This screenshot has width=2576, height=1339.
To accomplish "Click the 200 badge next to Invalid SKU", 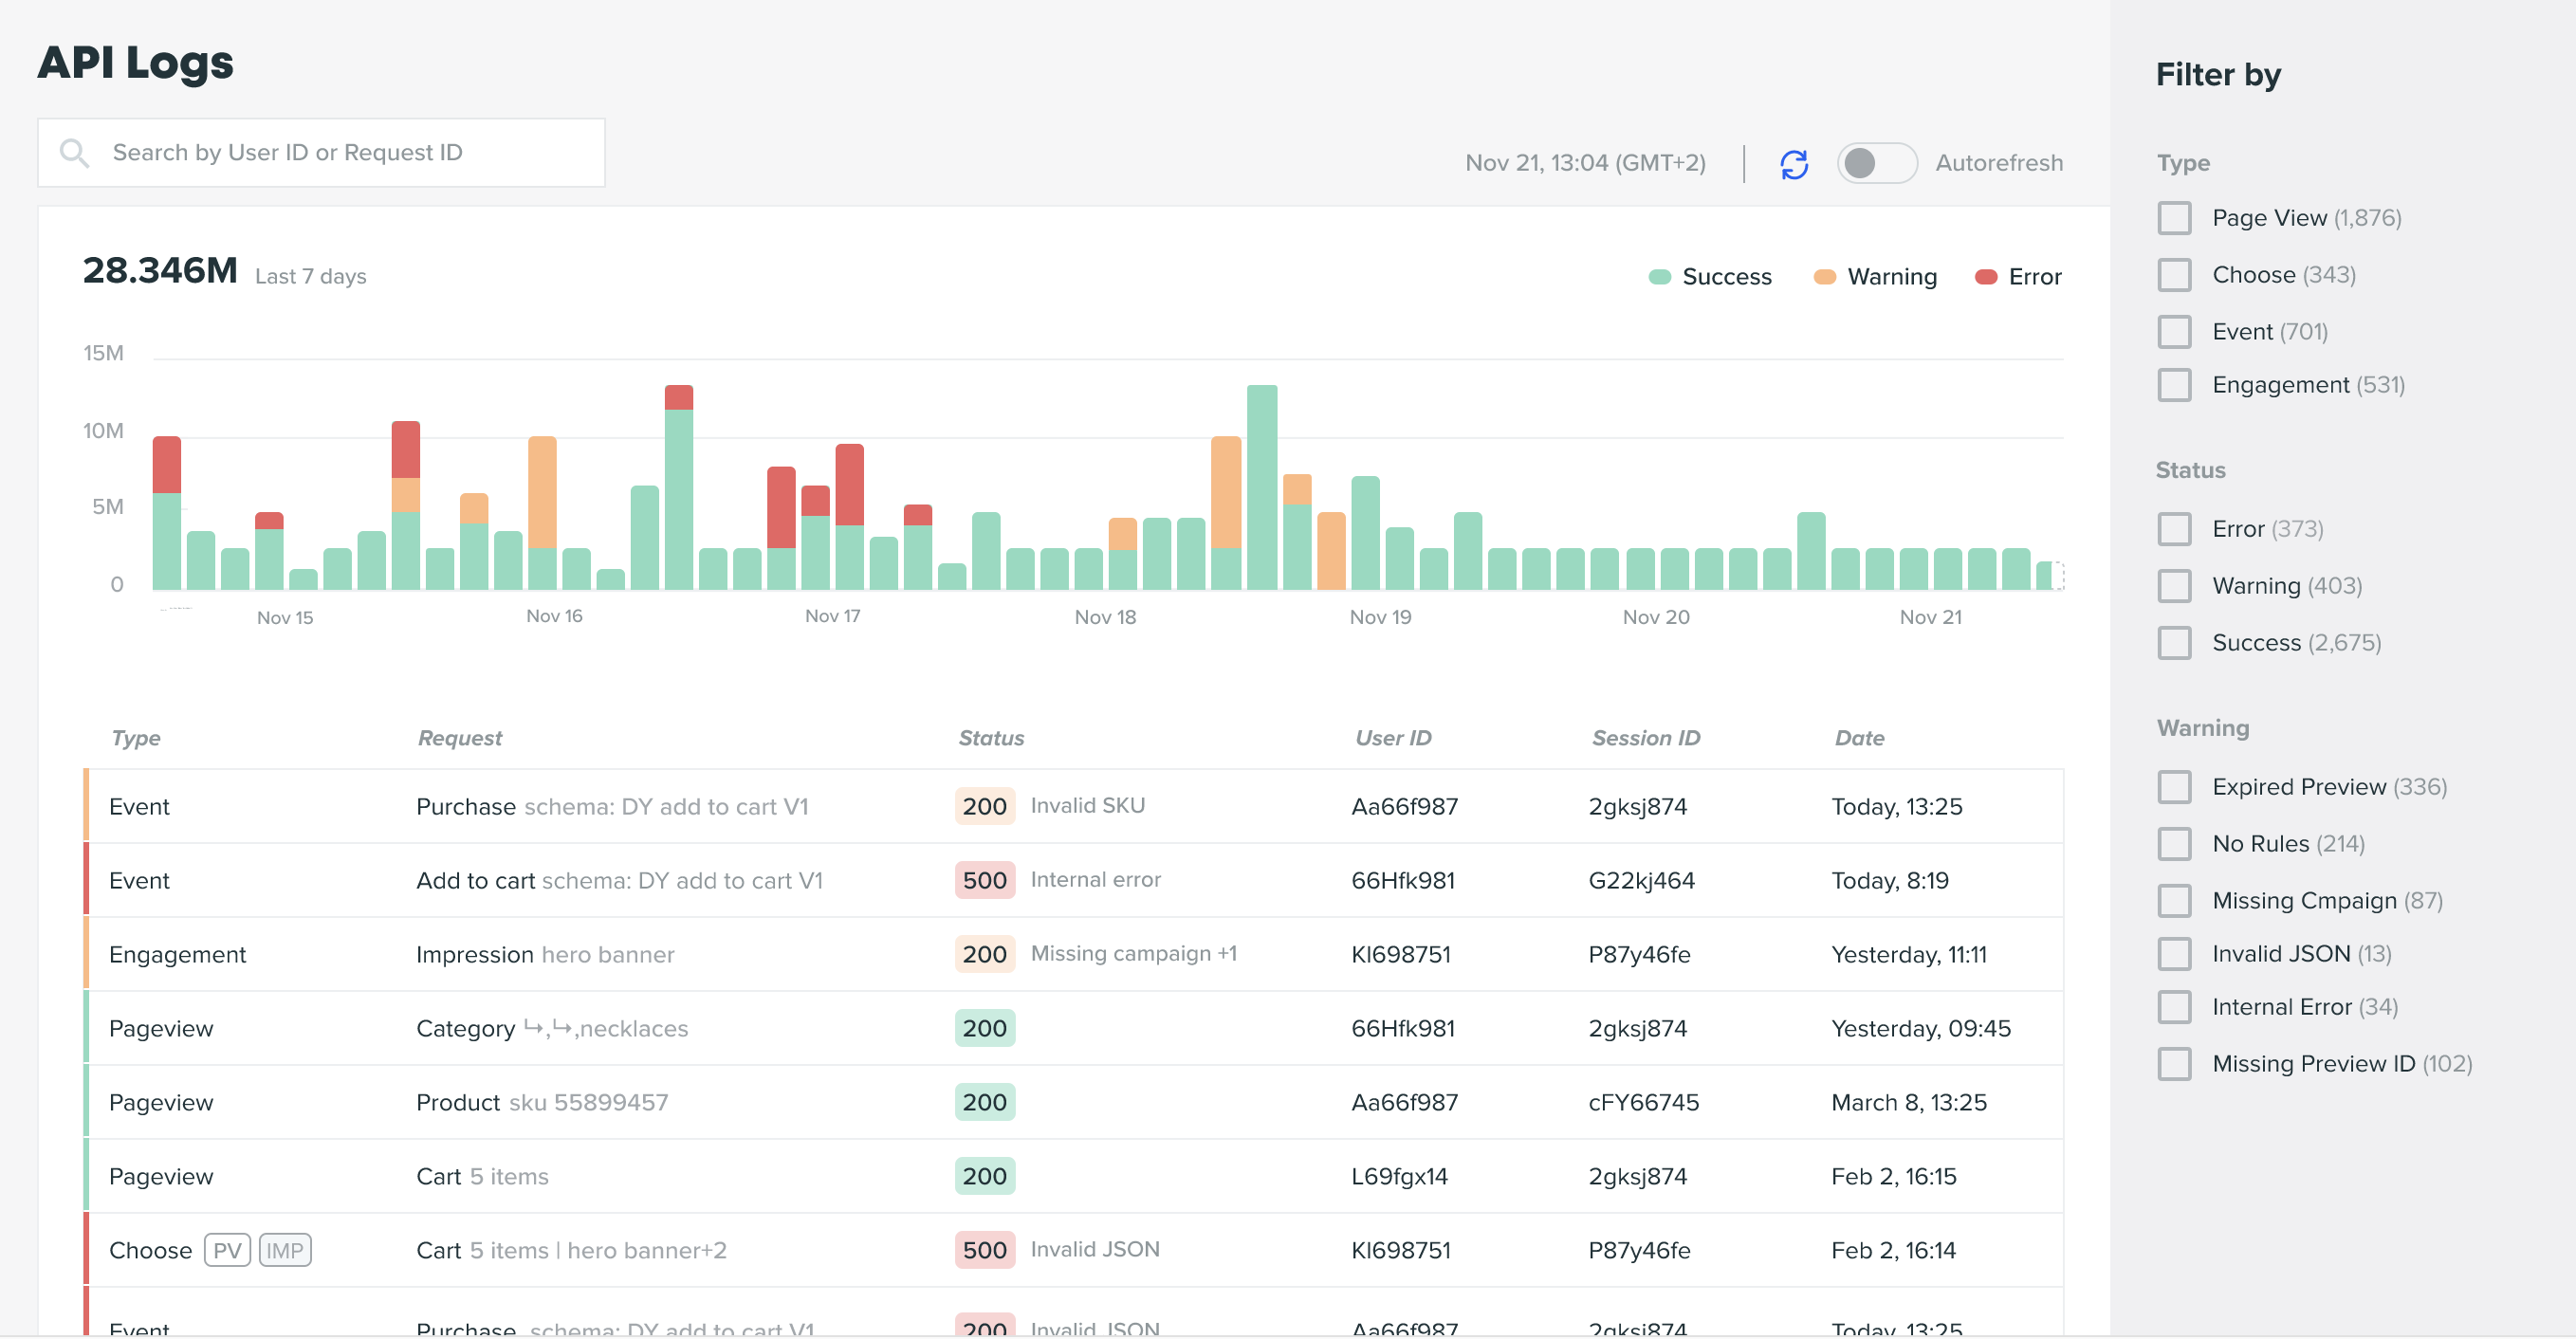I will click(984, 806).
